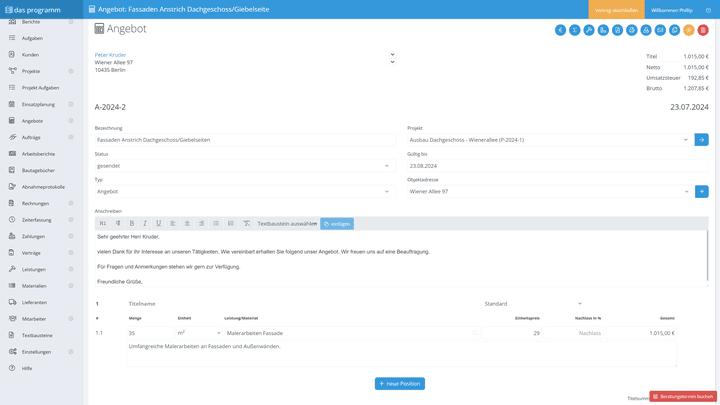This screenshot has width=720, height=405.
Task: Expand the Standard dropdown in position header
Action: [532, 304]
